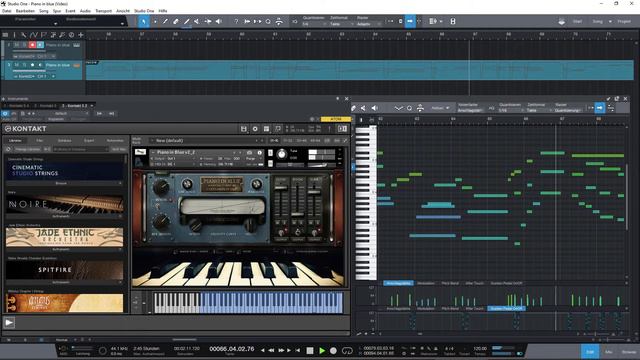Select the Paint (pencil) tool in the main toolbar
The height and width of the screenshot is (360, 640).
tap(165, 21)
